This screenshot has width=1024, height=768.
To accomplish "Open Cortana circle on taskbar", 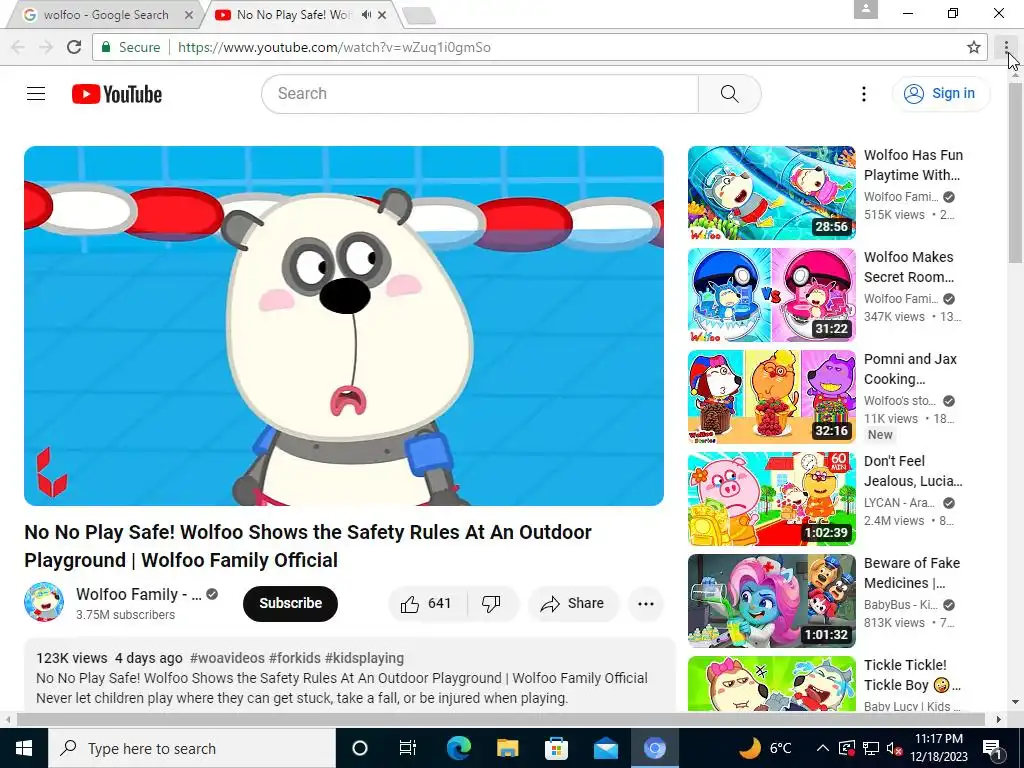I will (x=360, y=748).
